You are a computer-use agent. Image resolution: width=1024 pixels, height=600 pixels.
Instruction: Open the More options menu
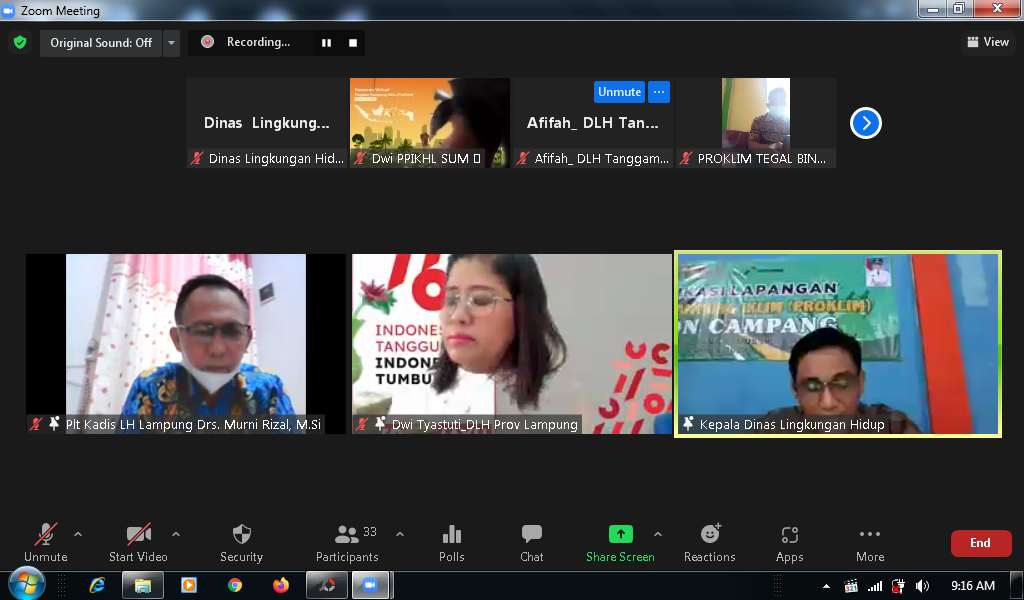[x=870, y=543]
